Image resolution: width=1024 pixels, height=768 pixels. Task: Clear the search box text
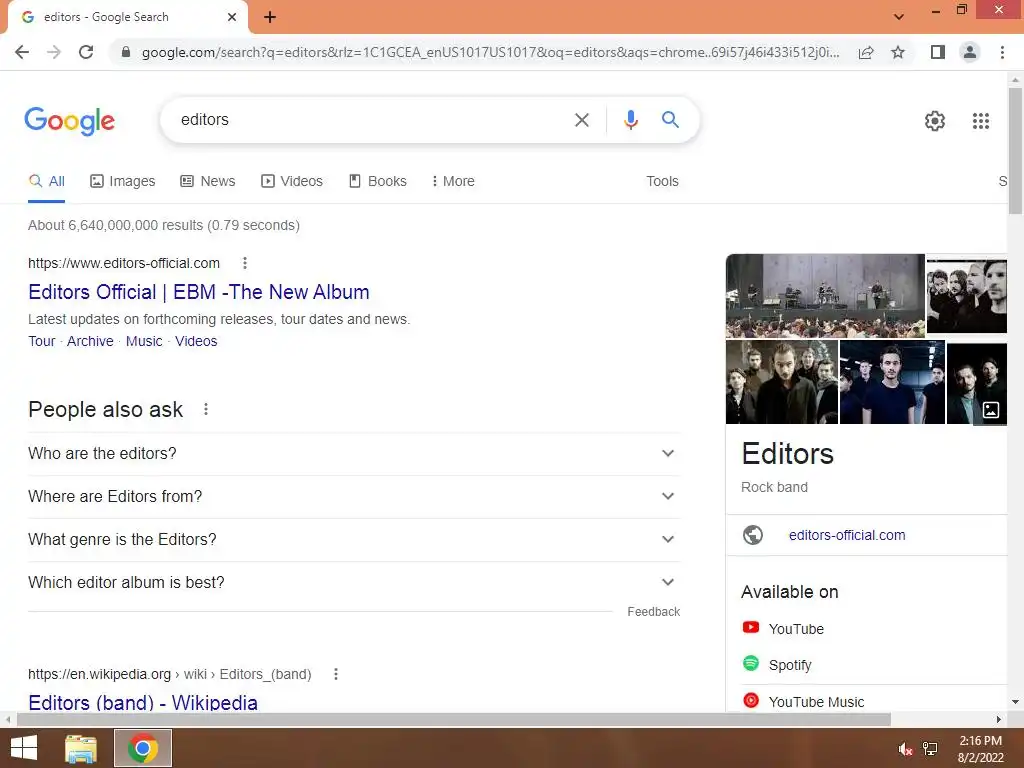581,120
